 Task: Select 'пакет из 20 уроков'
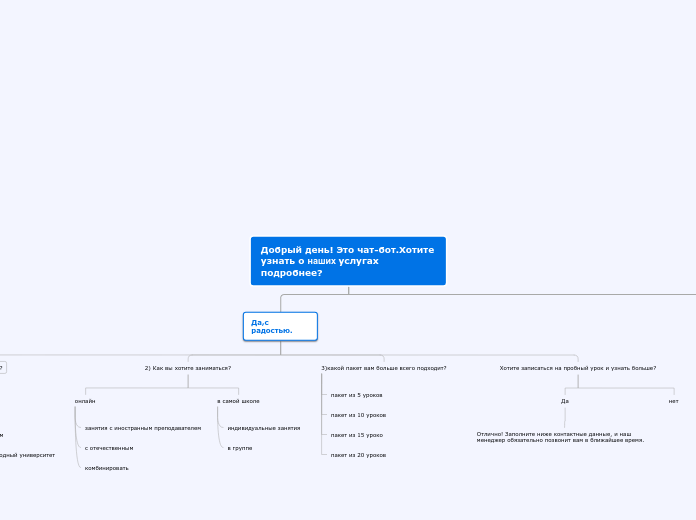tap(358, 455)
